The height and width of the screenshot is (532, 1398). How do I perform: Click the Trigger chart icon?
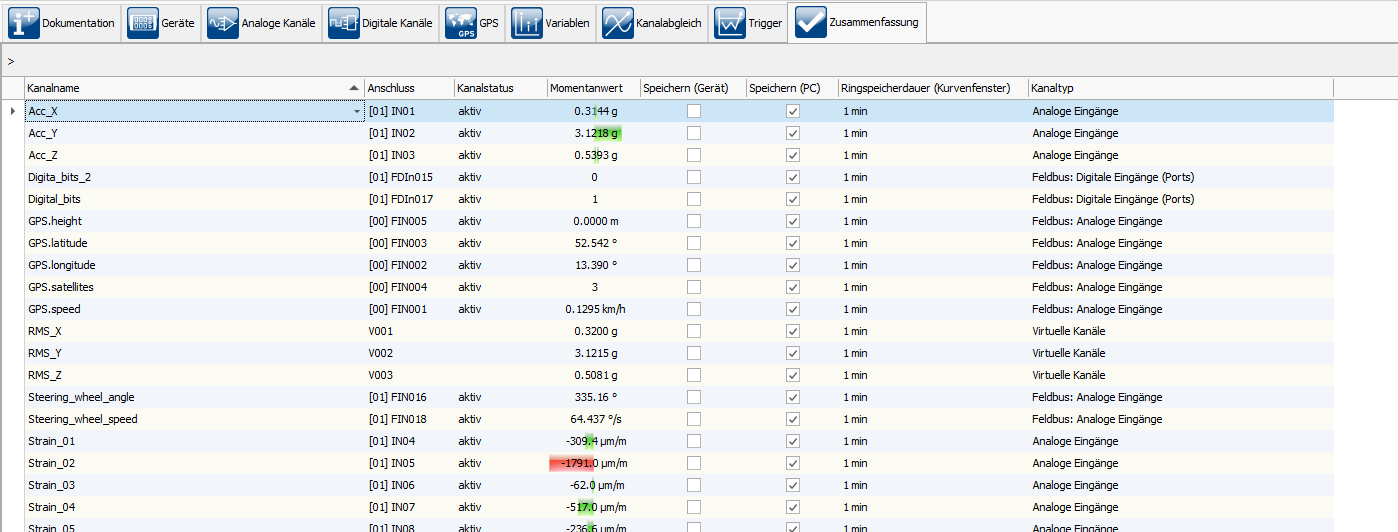730,23
